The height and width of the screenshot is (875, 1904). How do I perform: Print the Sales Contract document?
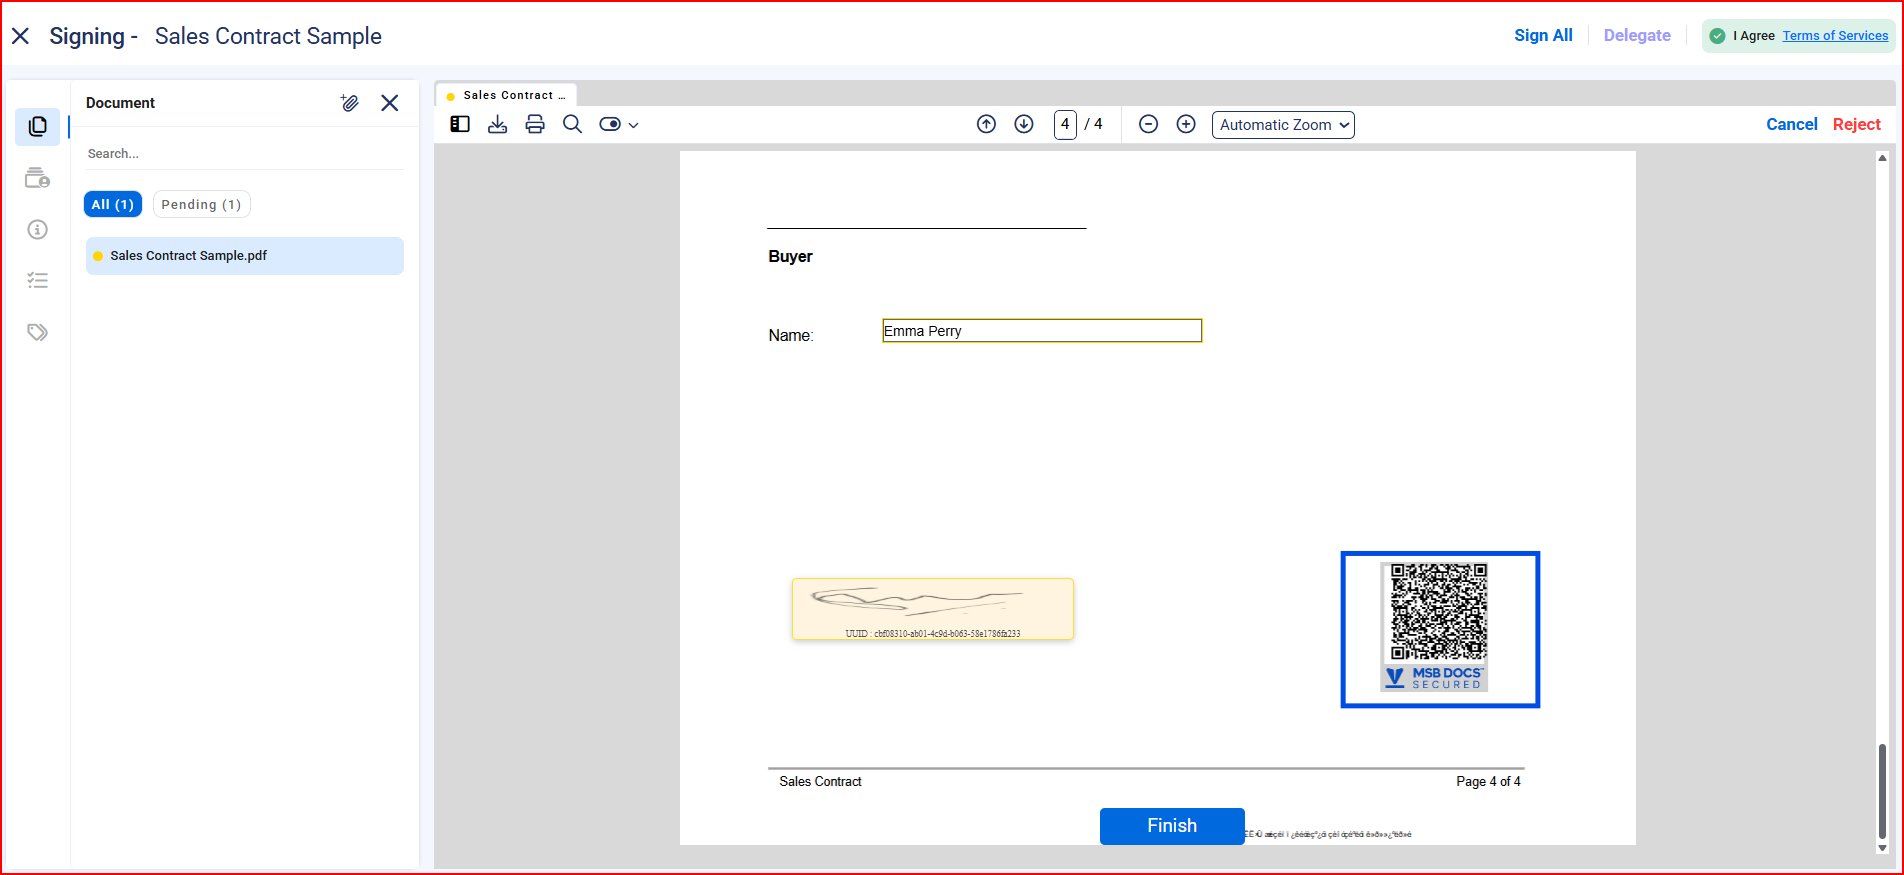(x=535, y=124)
